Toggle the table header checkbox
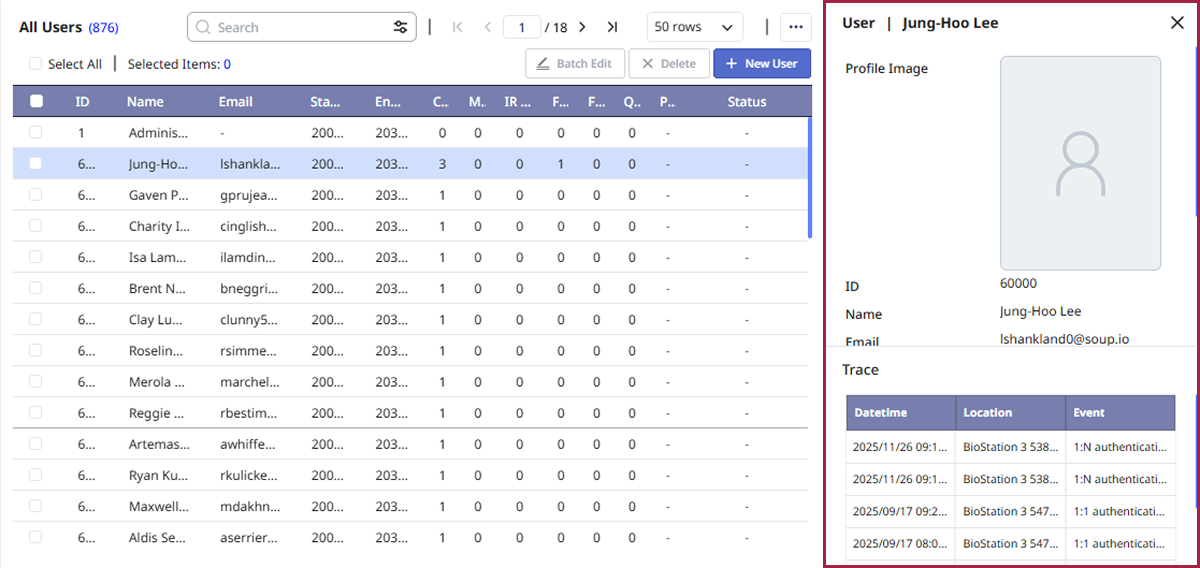This screenshot has width=1200, height=568. pyautogui.click(x=36, y=101)
